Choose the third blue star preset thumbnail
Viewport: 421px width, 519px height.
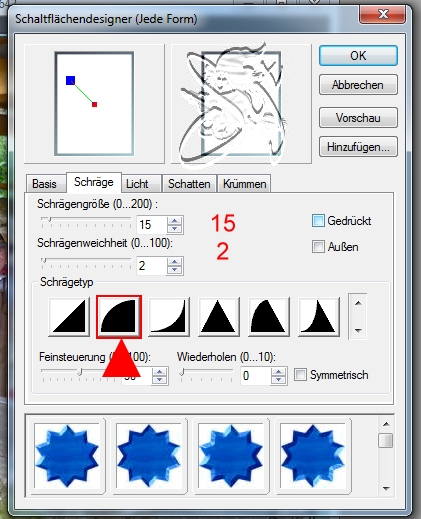231,456
